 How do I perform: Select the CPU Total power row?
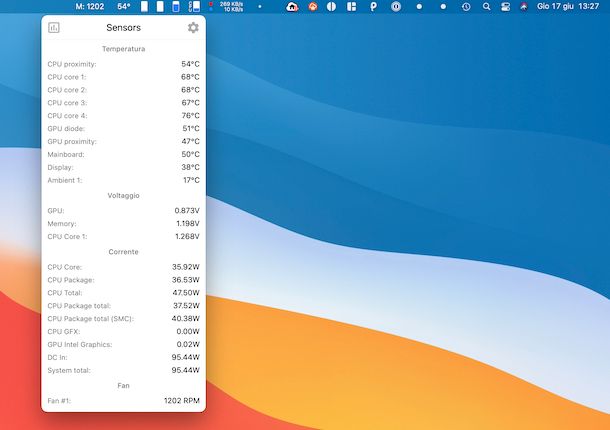(x=123, y=293)
